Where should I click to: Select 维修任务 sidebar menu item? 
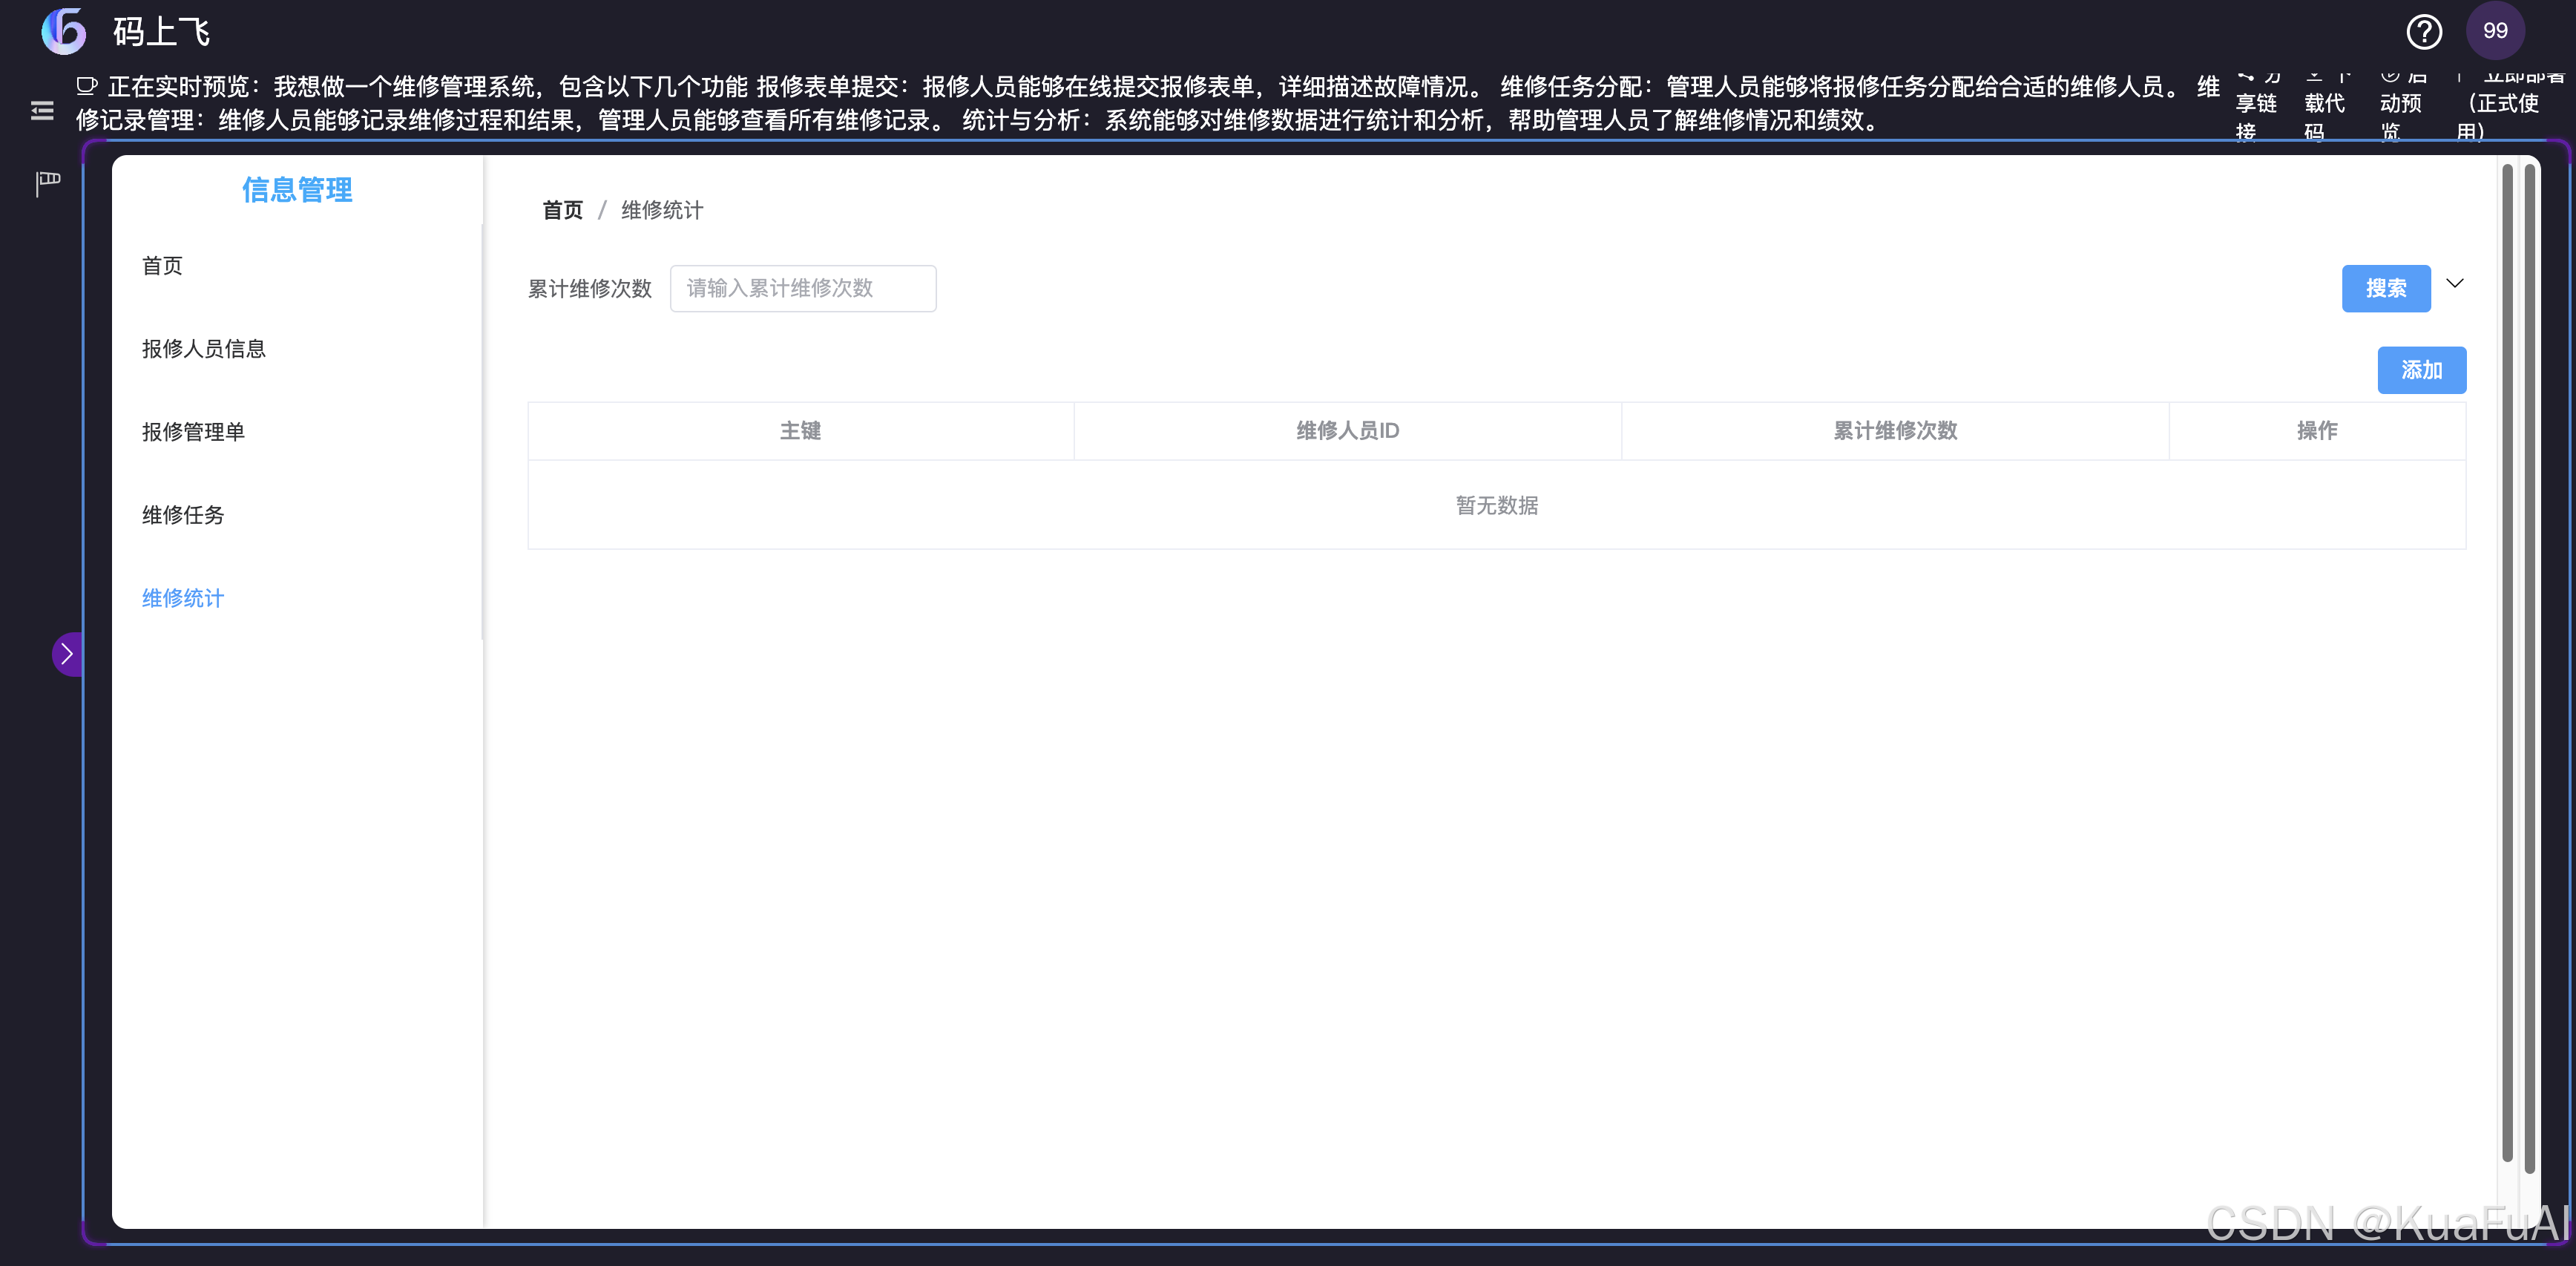(183, 515)
